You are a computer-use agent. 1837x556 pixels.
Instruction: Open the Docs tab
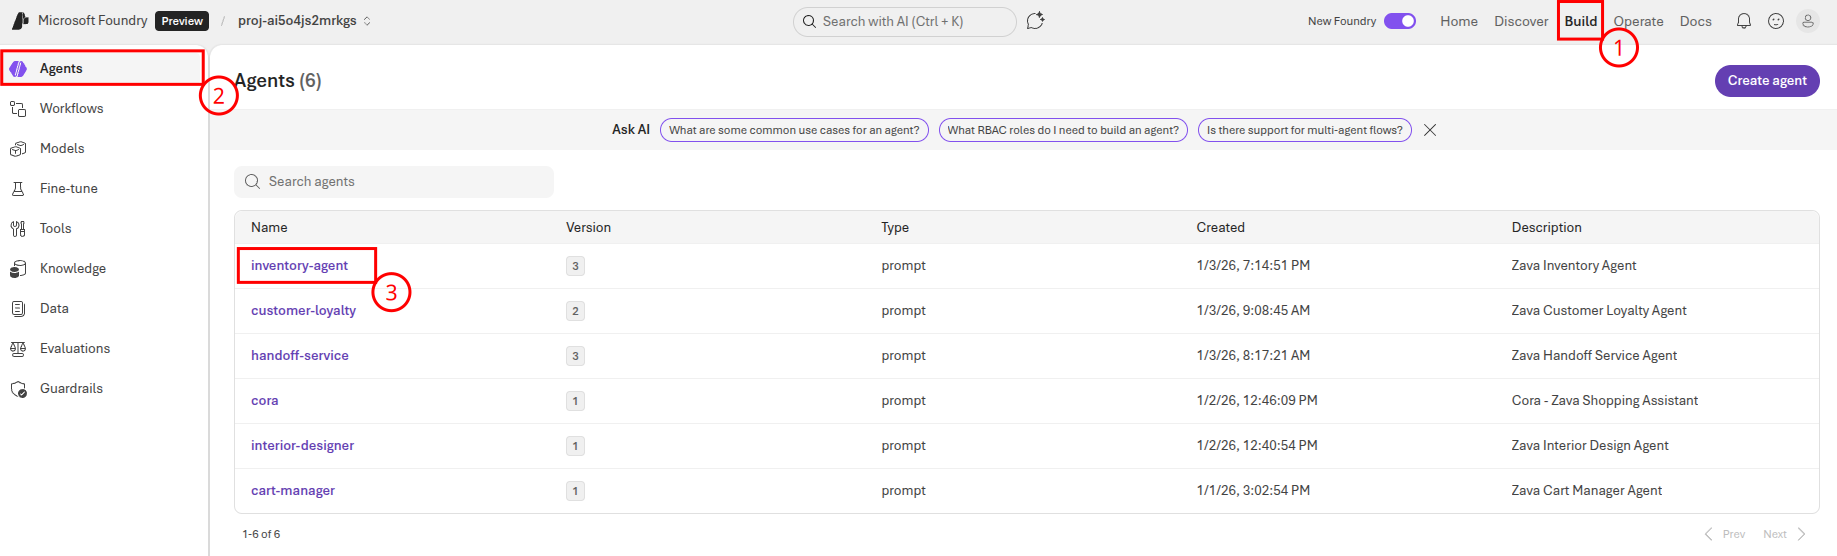[x=1695, y=21]
